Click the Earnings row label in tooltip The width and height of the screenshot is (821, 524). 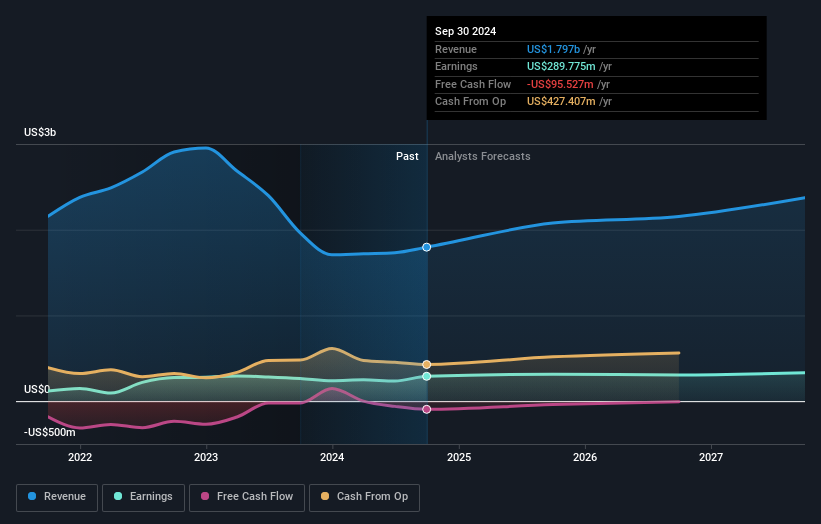click(456, 66)
